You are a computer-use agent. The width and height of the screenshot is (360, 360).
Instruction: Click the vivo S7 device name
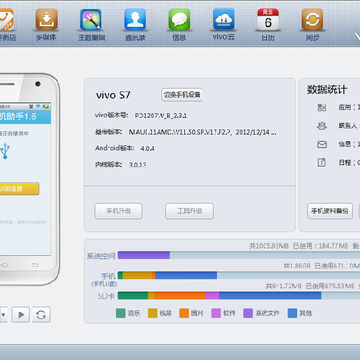(x=113, y=95)
